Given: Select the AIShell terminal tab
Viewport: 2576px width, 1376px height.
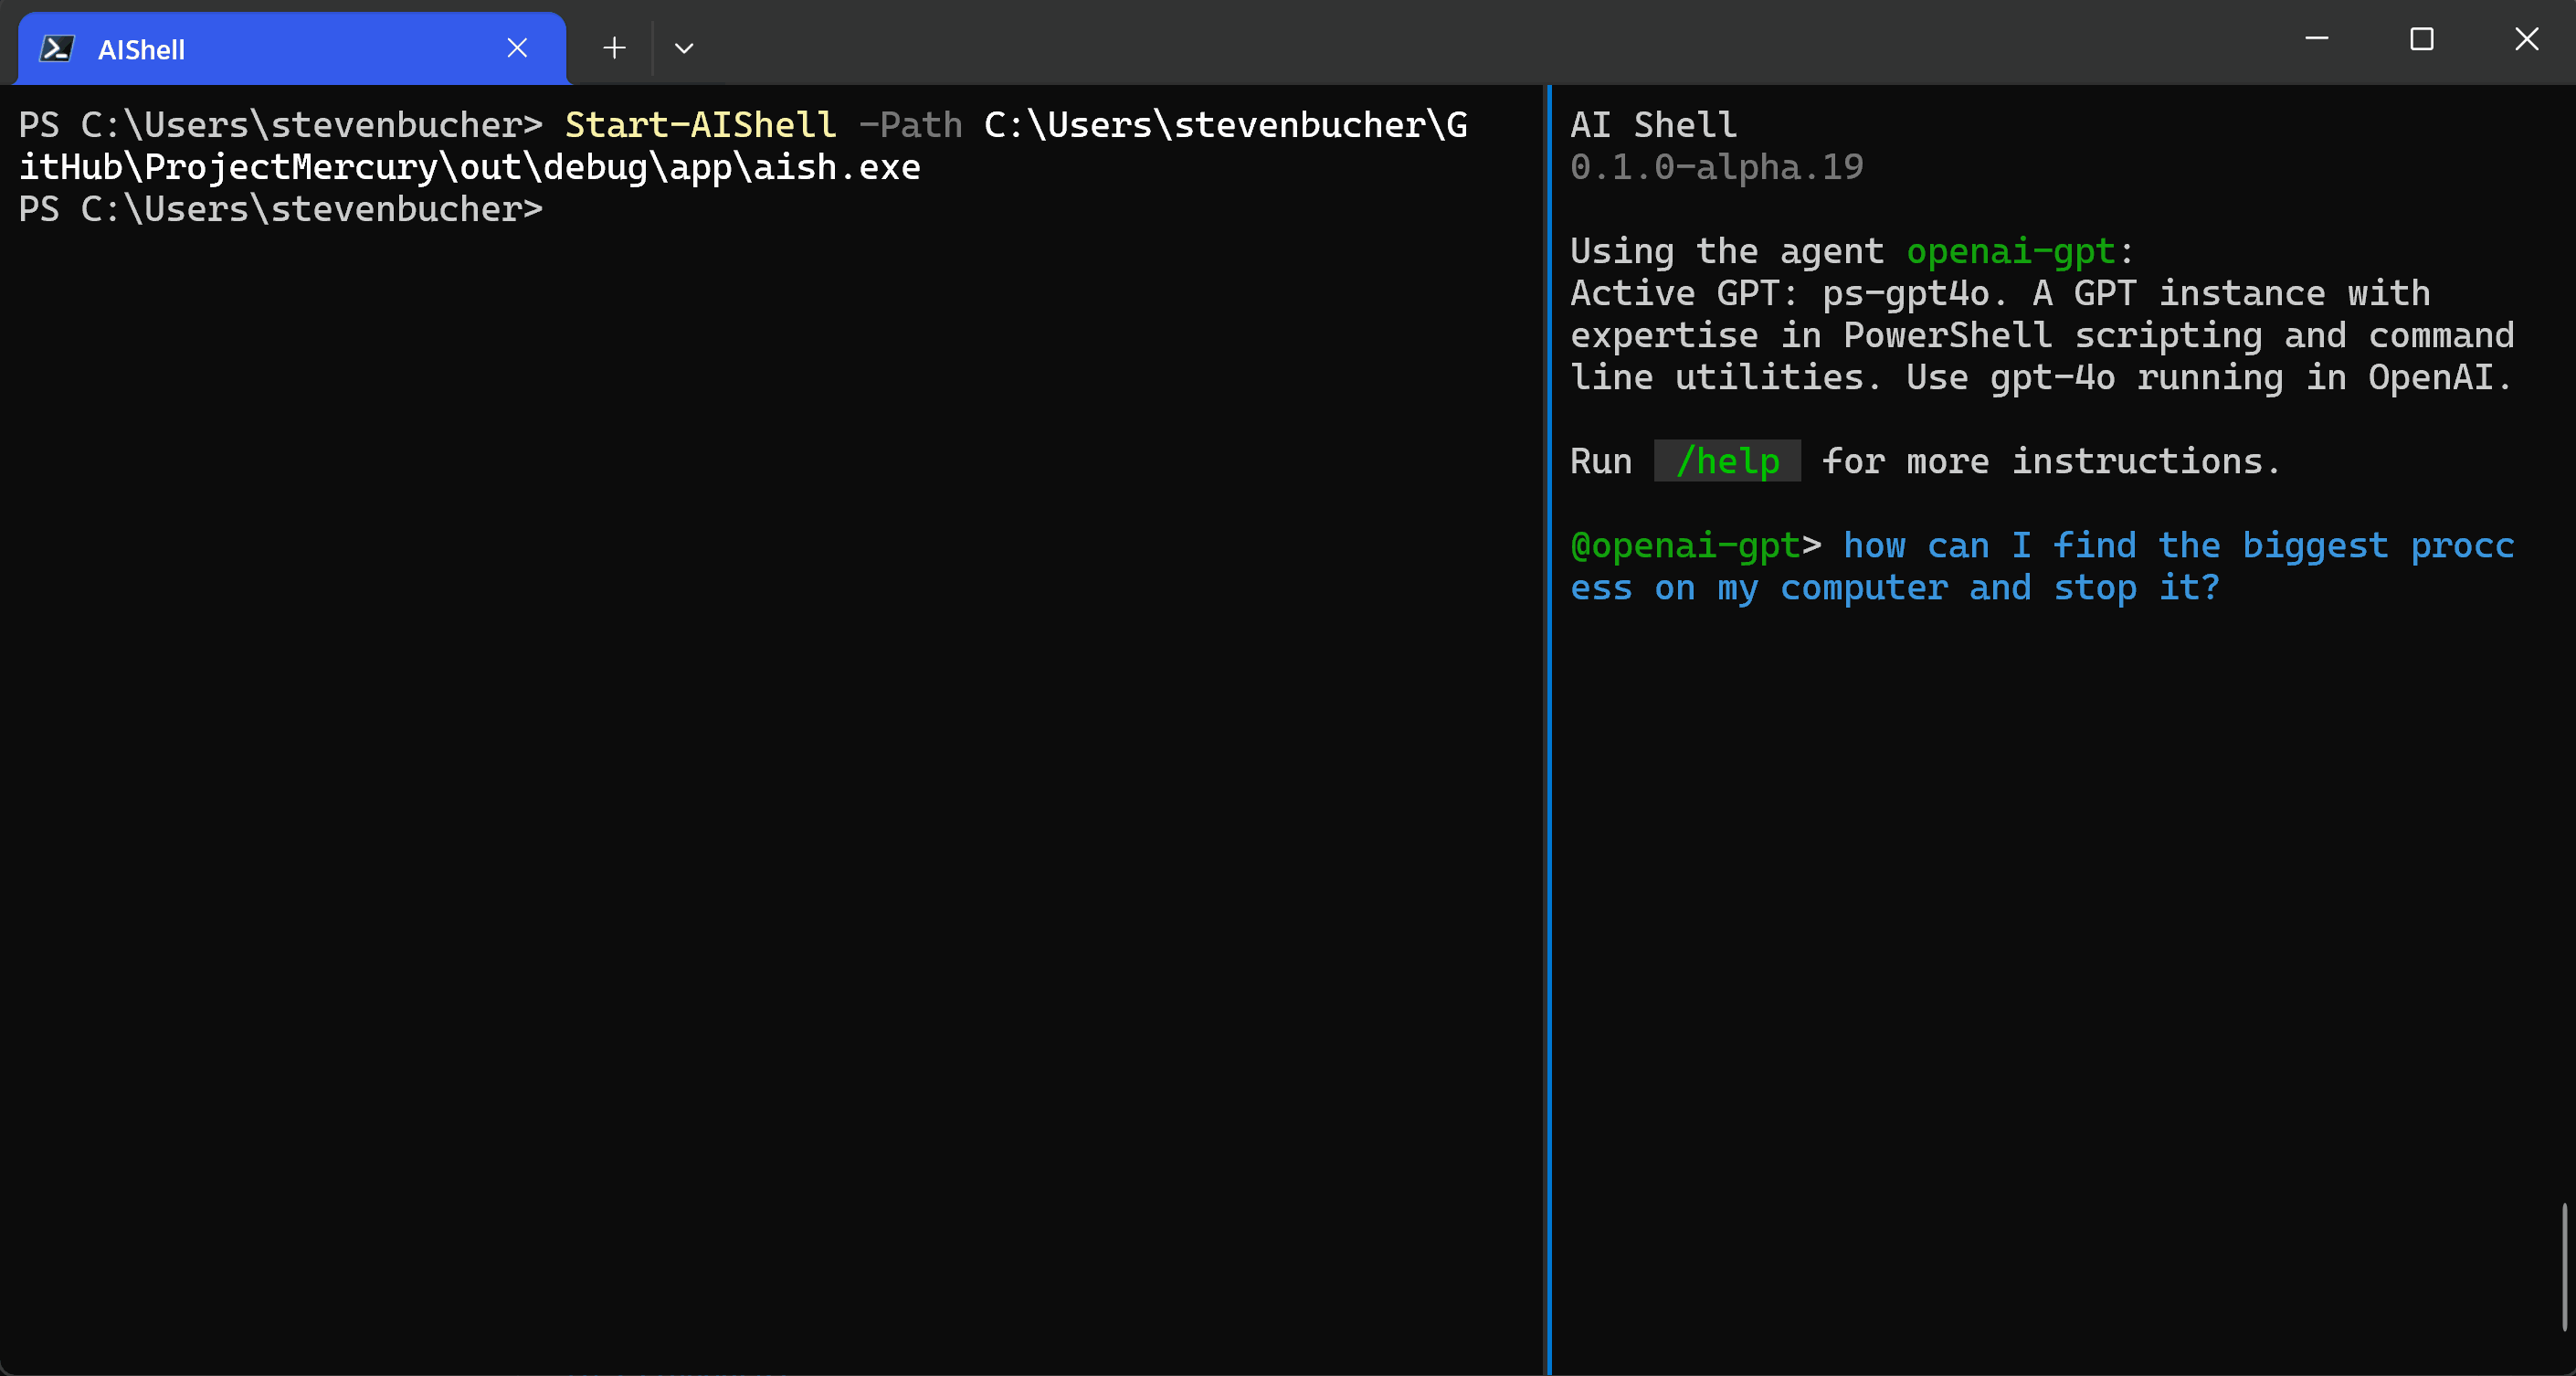Looking at the screenshot, I should coord(250,48).
